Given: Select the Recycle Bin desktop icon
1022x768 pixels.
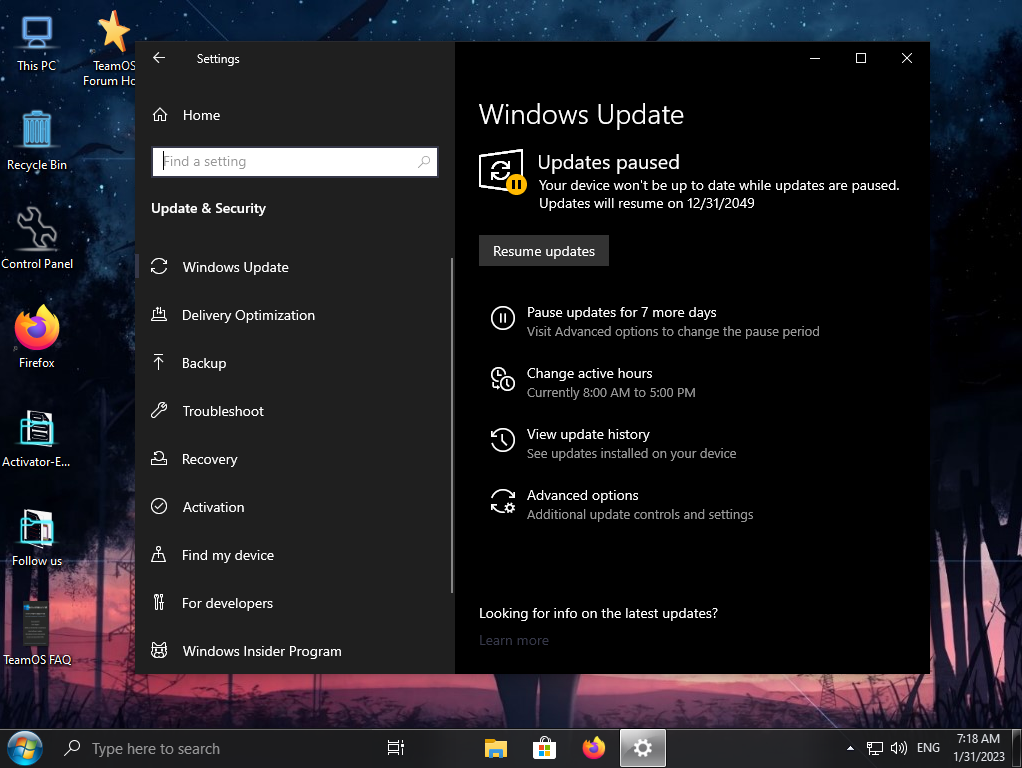Looking at the screenshot, I should tap(36, 141).
